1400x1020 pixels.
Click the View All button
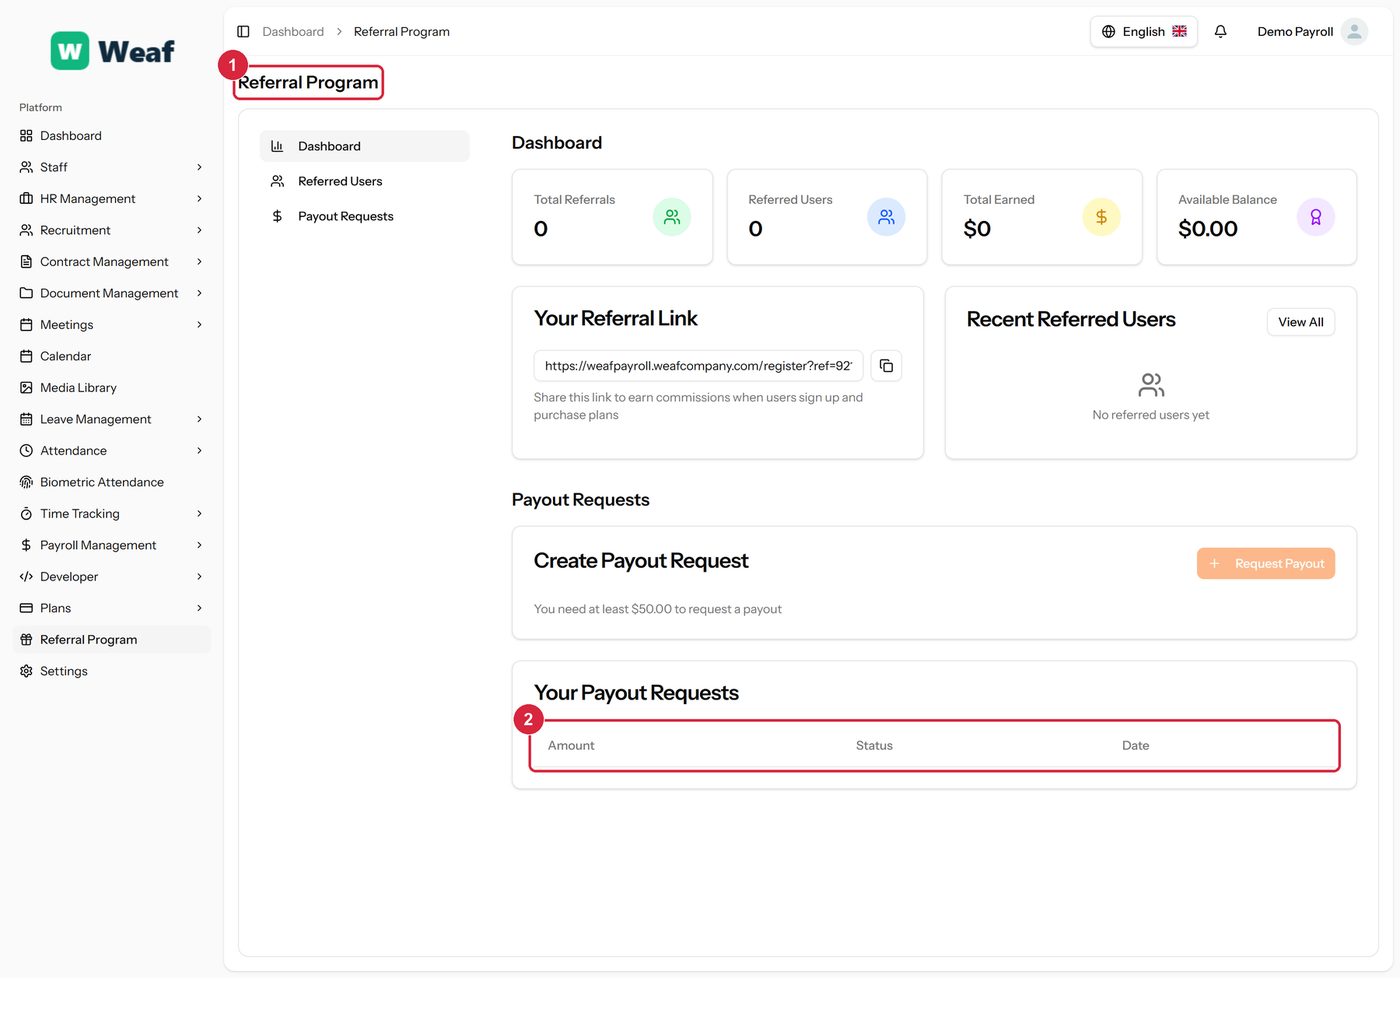(x=1300, y=322)
